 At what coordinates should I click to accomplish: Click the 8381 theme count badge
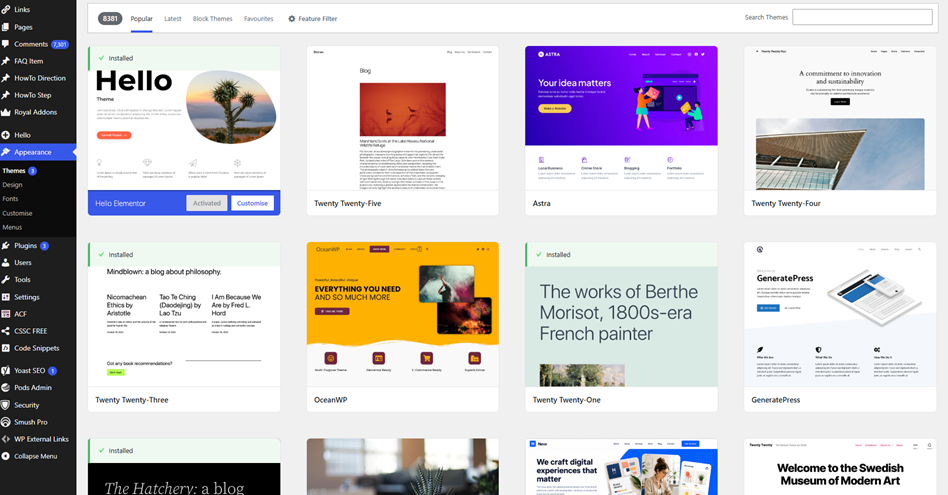[x=110, y=19]
